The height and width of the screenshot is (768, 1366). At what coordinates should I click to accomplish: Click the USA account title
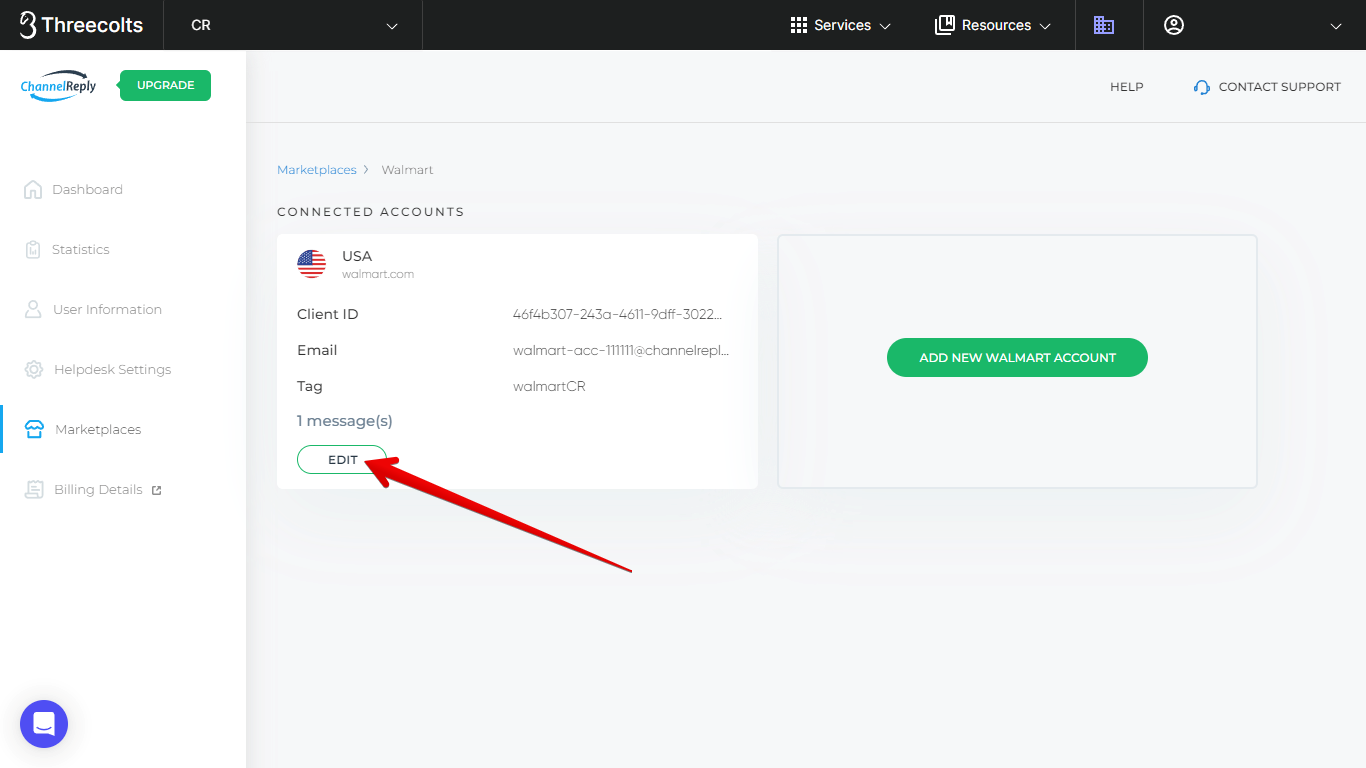tap(357, 256)
